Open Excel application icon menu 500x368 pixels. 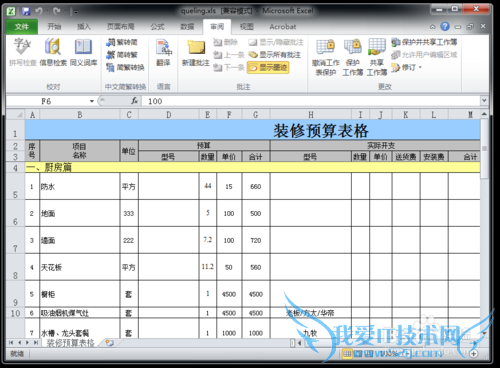(11, 11)
